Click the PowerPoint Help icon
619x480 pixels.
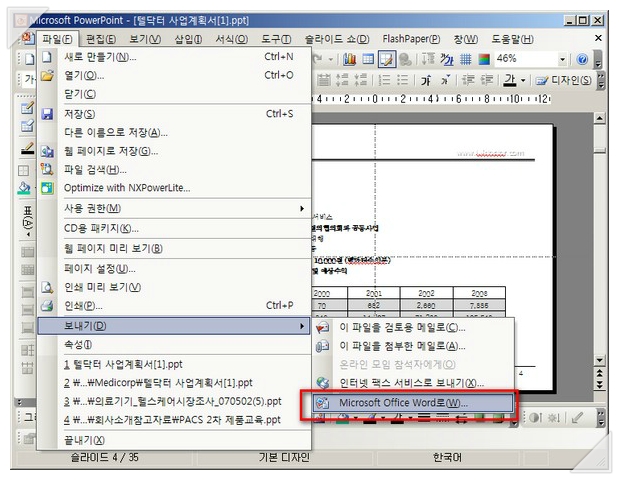coord(582,59)
